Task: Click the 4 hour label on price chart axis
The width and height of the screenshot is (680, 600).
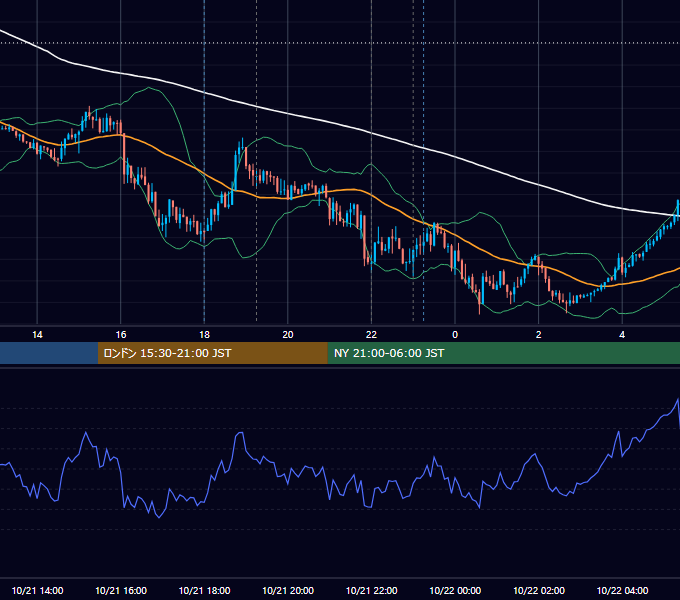Action: (622, 335)
